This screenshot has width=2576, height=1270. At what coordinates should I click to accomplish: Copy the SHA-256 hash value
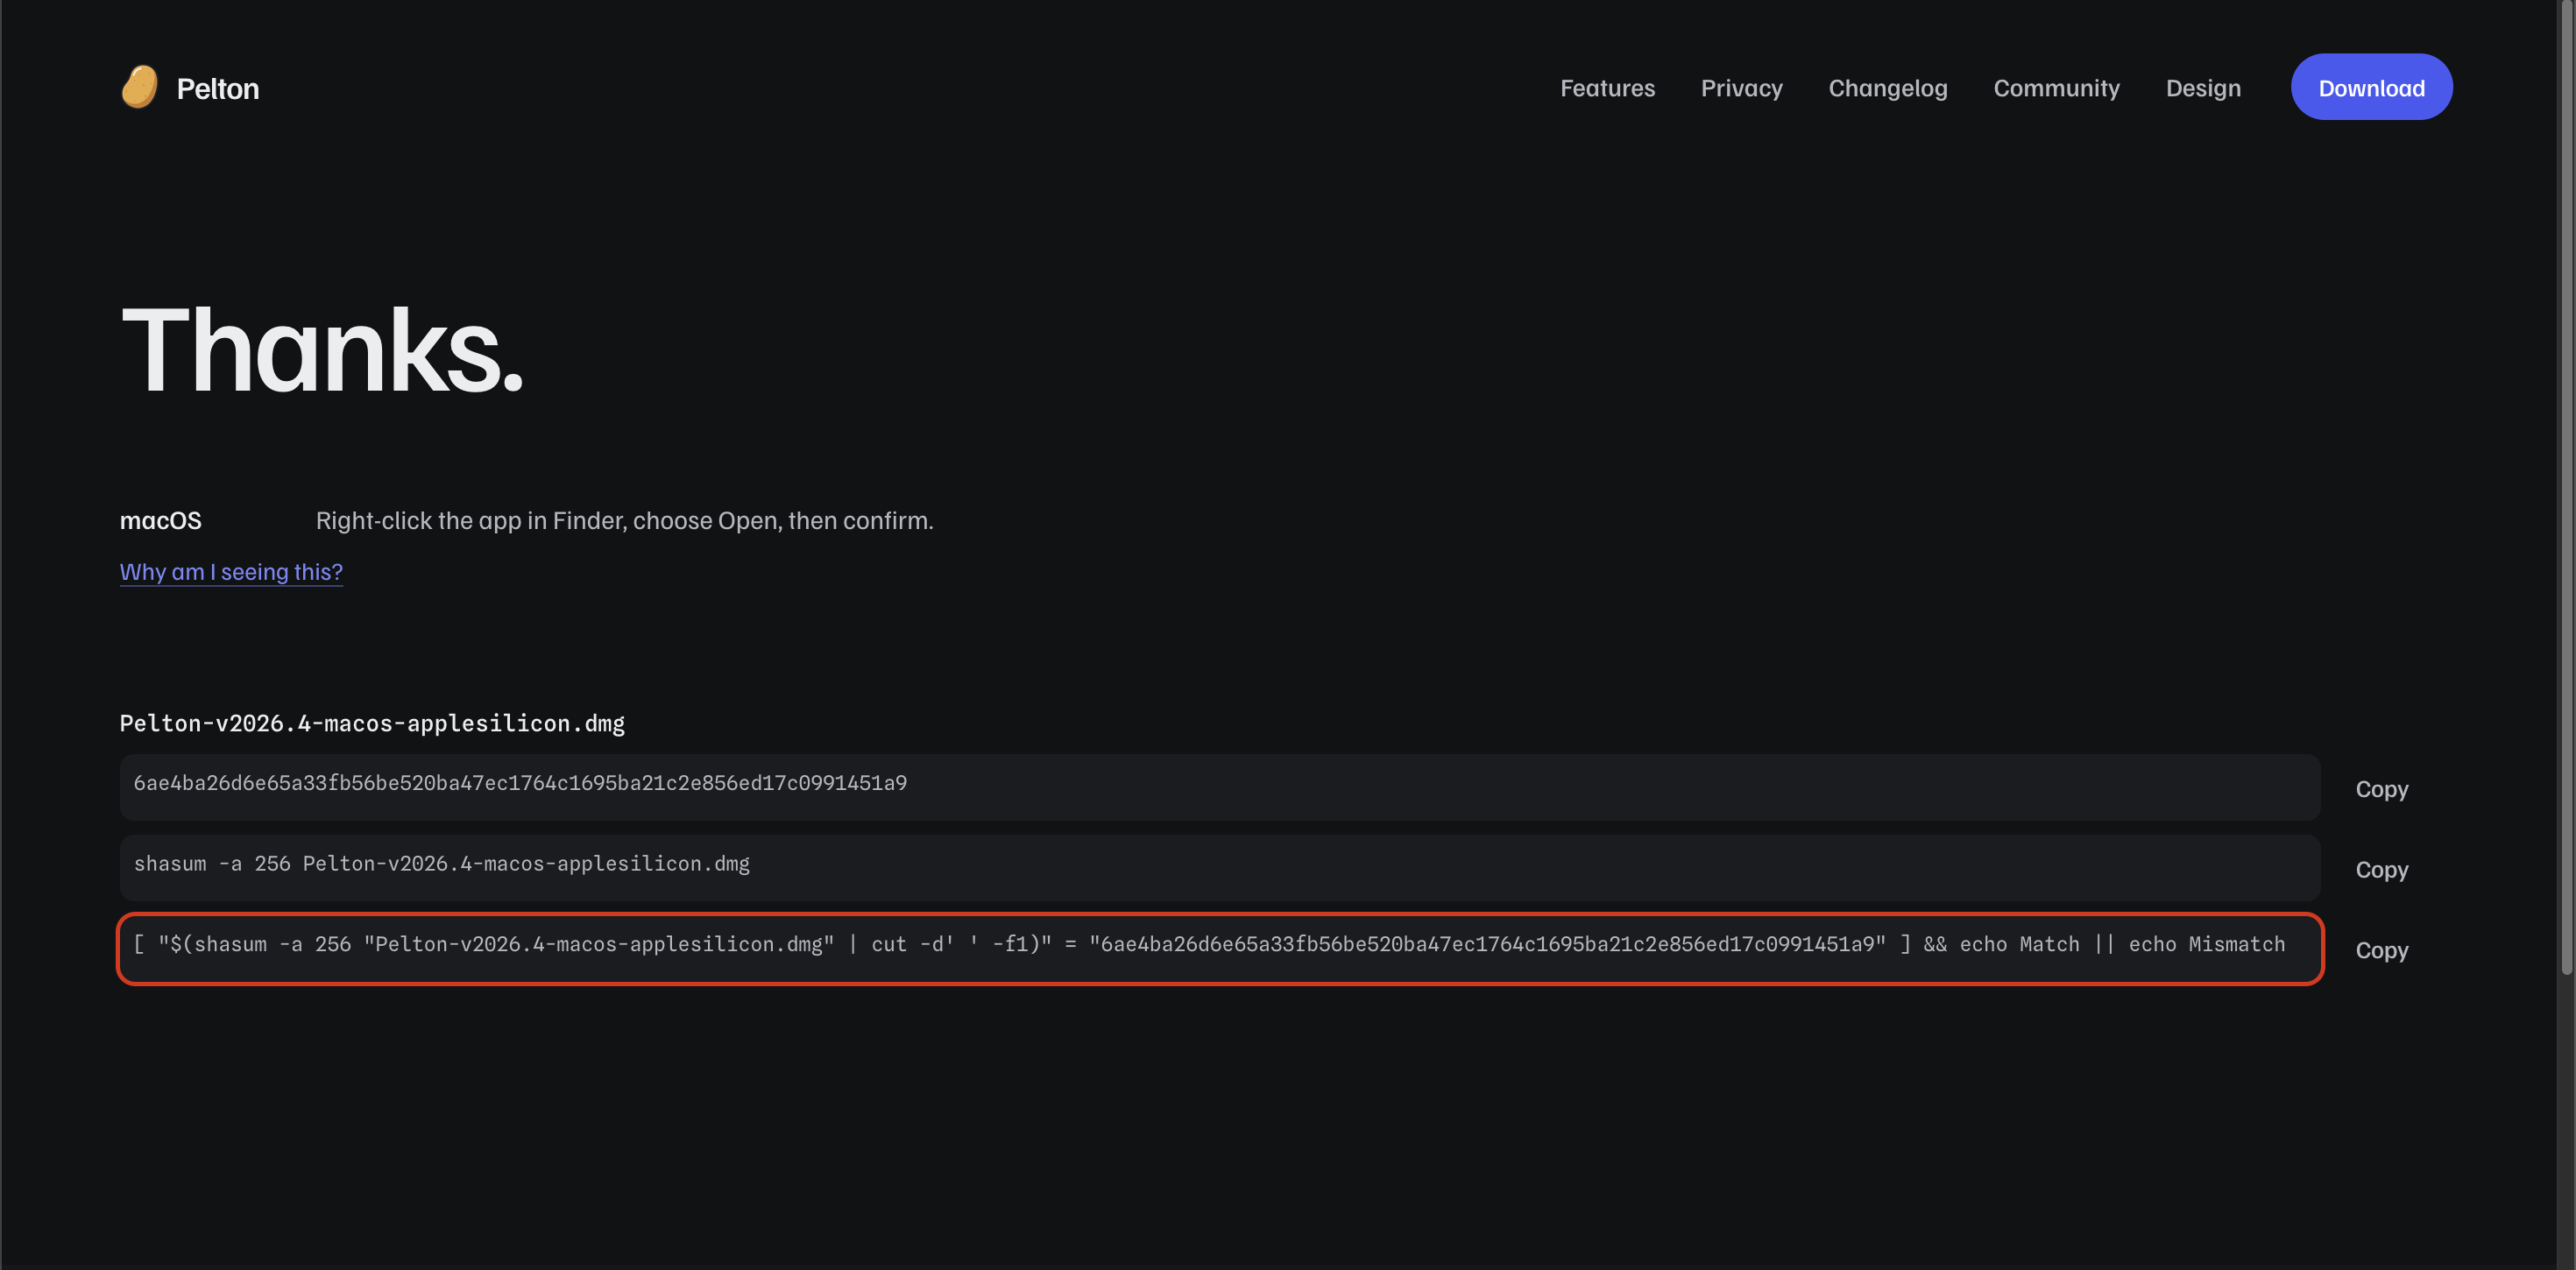coord(2381,789)
